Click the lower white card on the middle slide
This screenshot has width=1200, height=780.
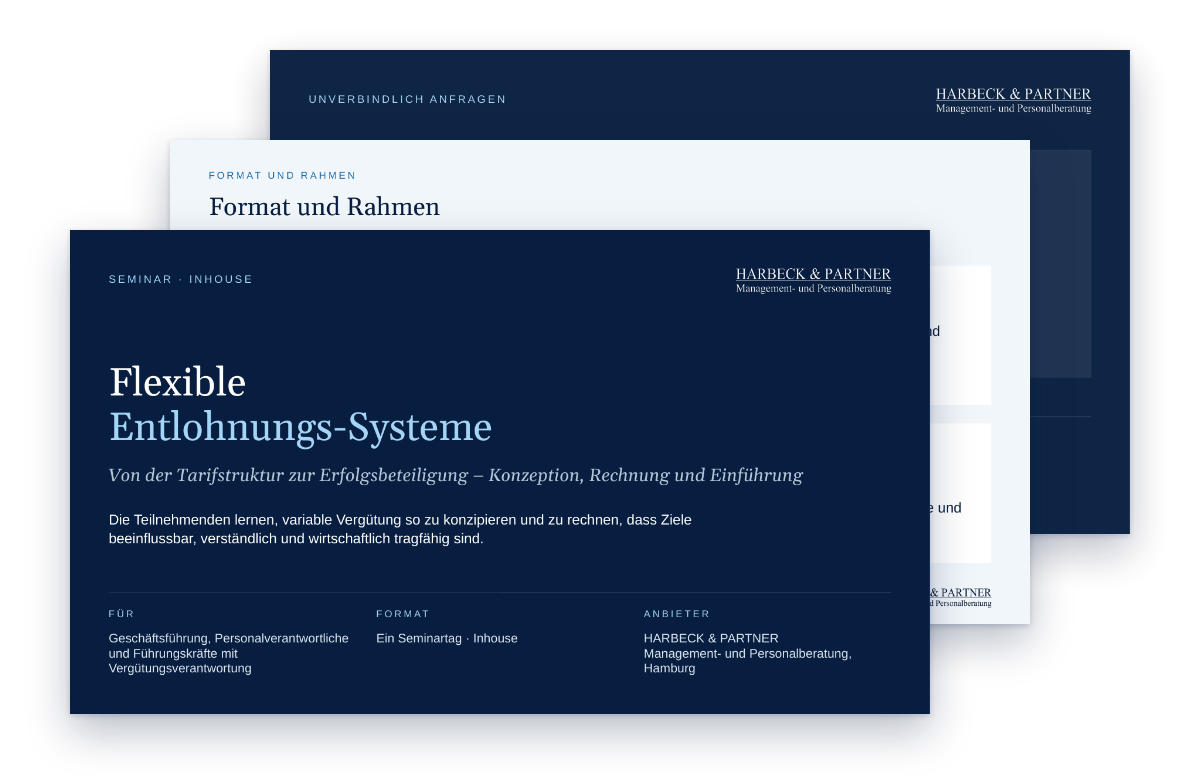coord(961,493)
